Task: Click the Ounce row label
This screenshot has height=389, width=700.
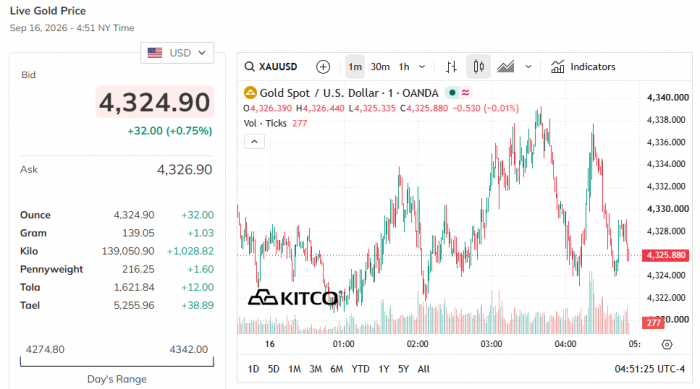Action: 35,215
